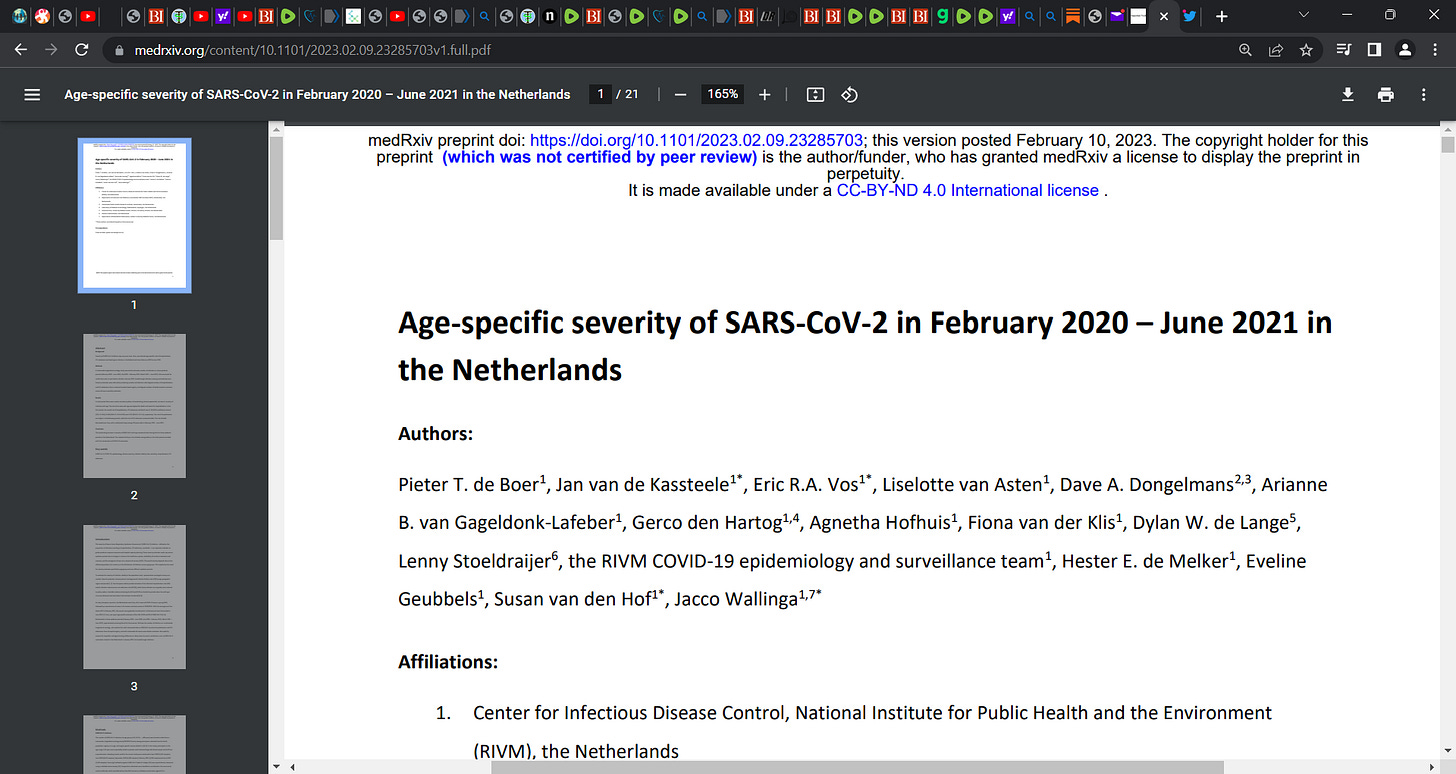Image resolution: width=1456 pixels, height=774 pixels.
Task: Open a new browser tab
Action: (1221, 16)
